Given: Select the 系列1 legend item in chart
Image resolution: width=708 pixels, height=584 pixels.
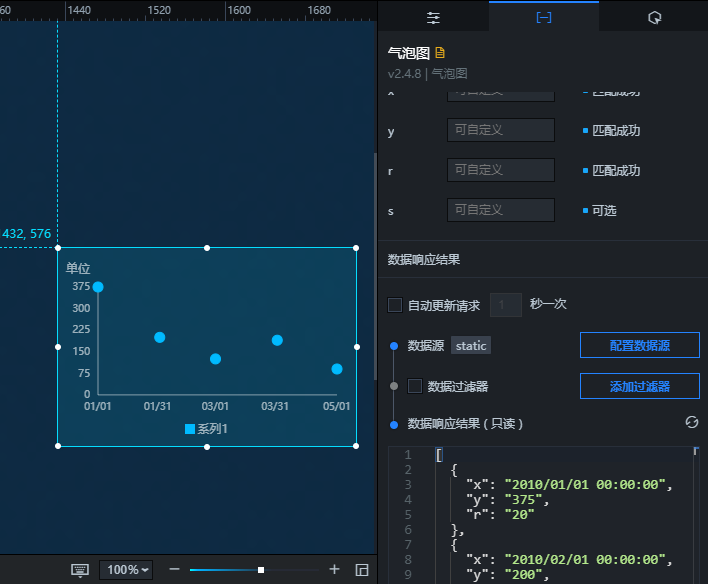Looking at the screenshot, I should [x=206, y=429].
